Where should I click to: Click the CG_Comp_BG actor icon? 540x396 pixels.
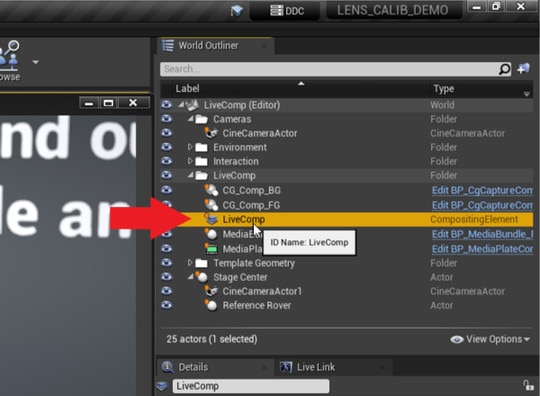pos(211,190)
